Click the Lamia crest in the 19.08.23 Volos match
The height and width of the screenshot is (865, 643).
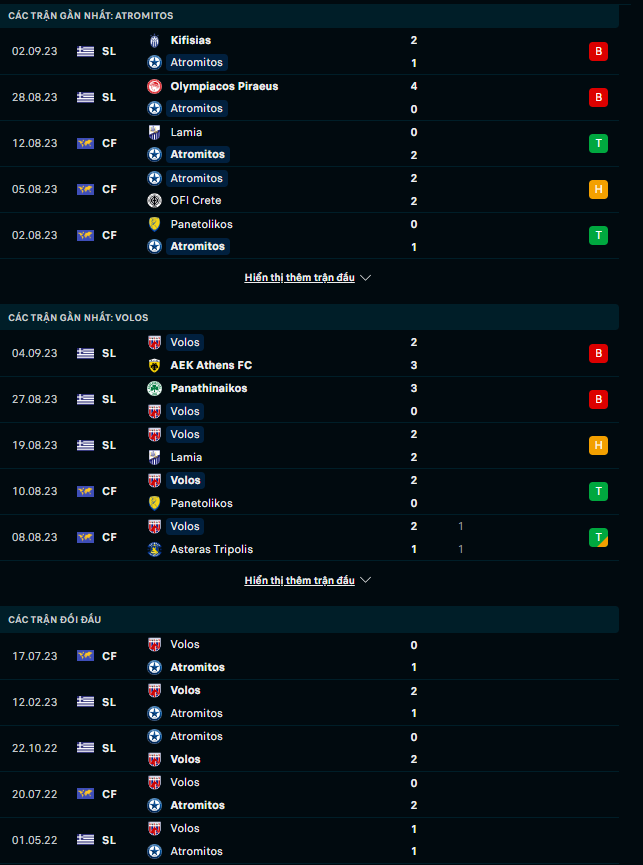[x=154, y=457]
